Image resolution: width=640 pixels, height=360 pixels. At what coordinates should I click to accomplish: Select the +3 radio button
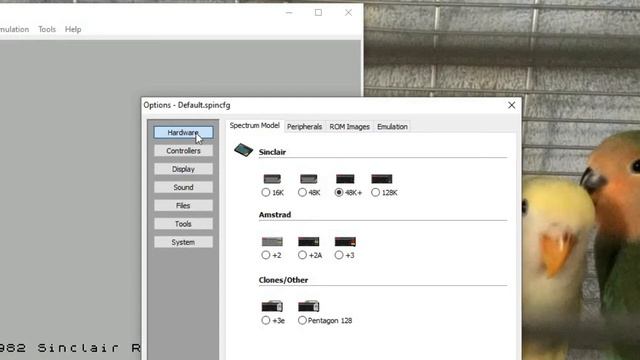tap(339, 255)
